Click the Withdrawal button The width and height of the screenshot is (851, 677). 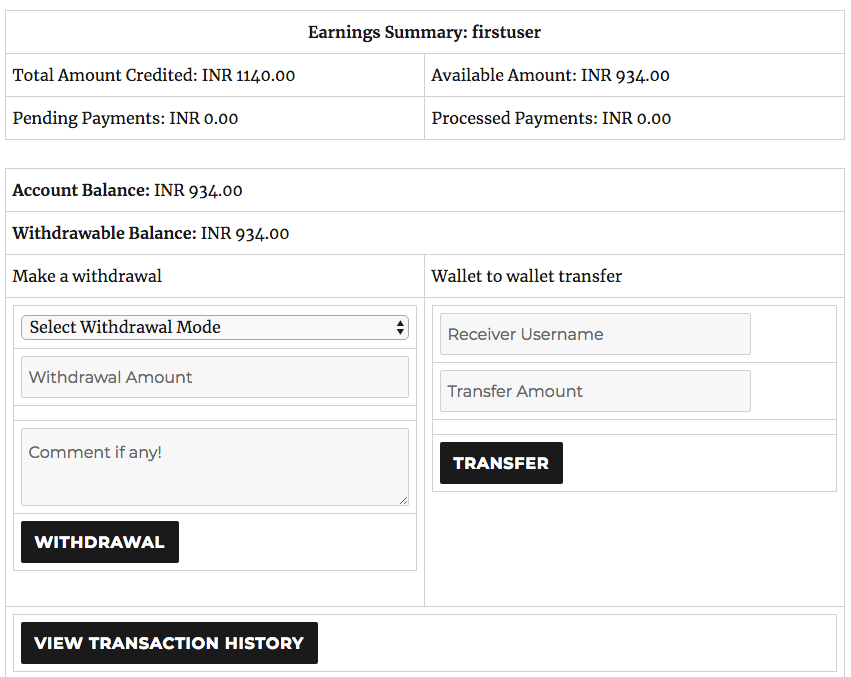tap(100, 542)
